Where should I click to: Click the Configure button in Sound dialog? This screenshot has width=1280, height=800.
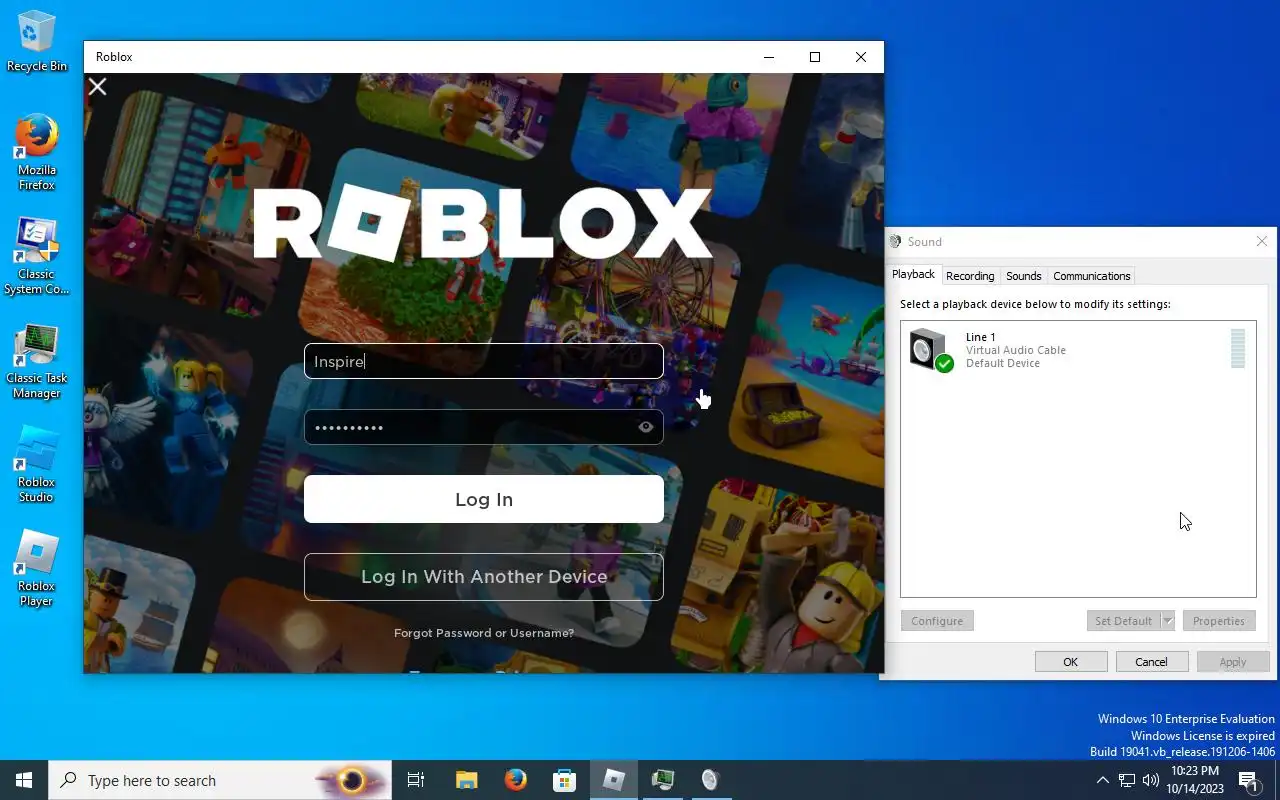(937, 621)
